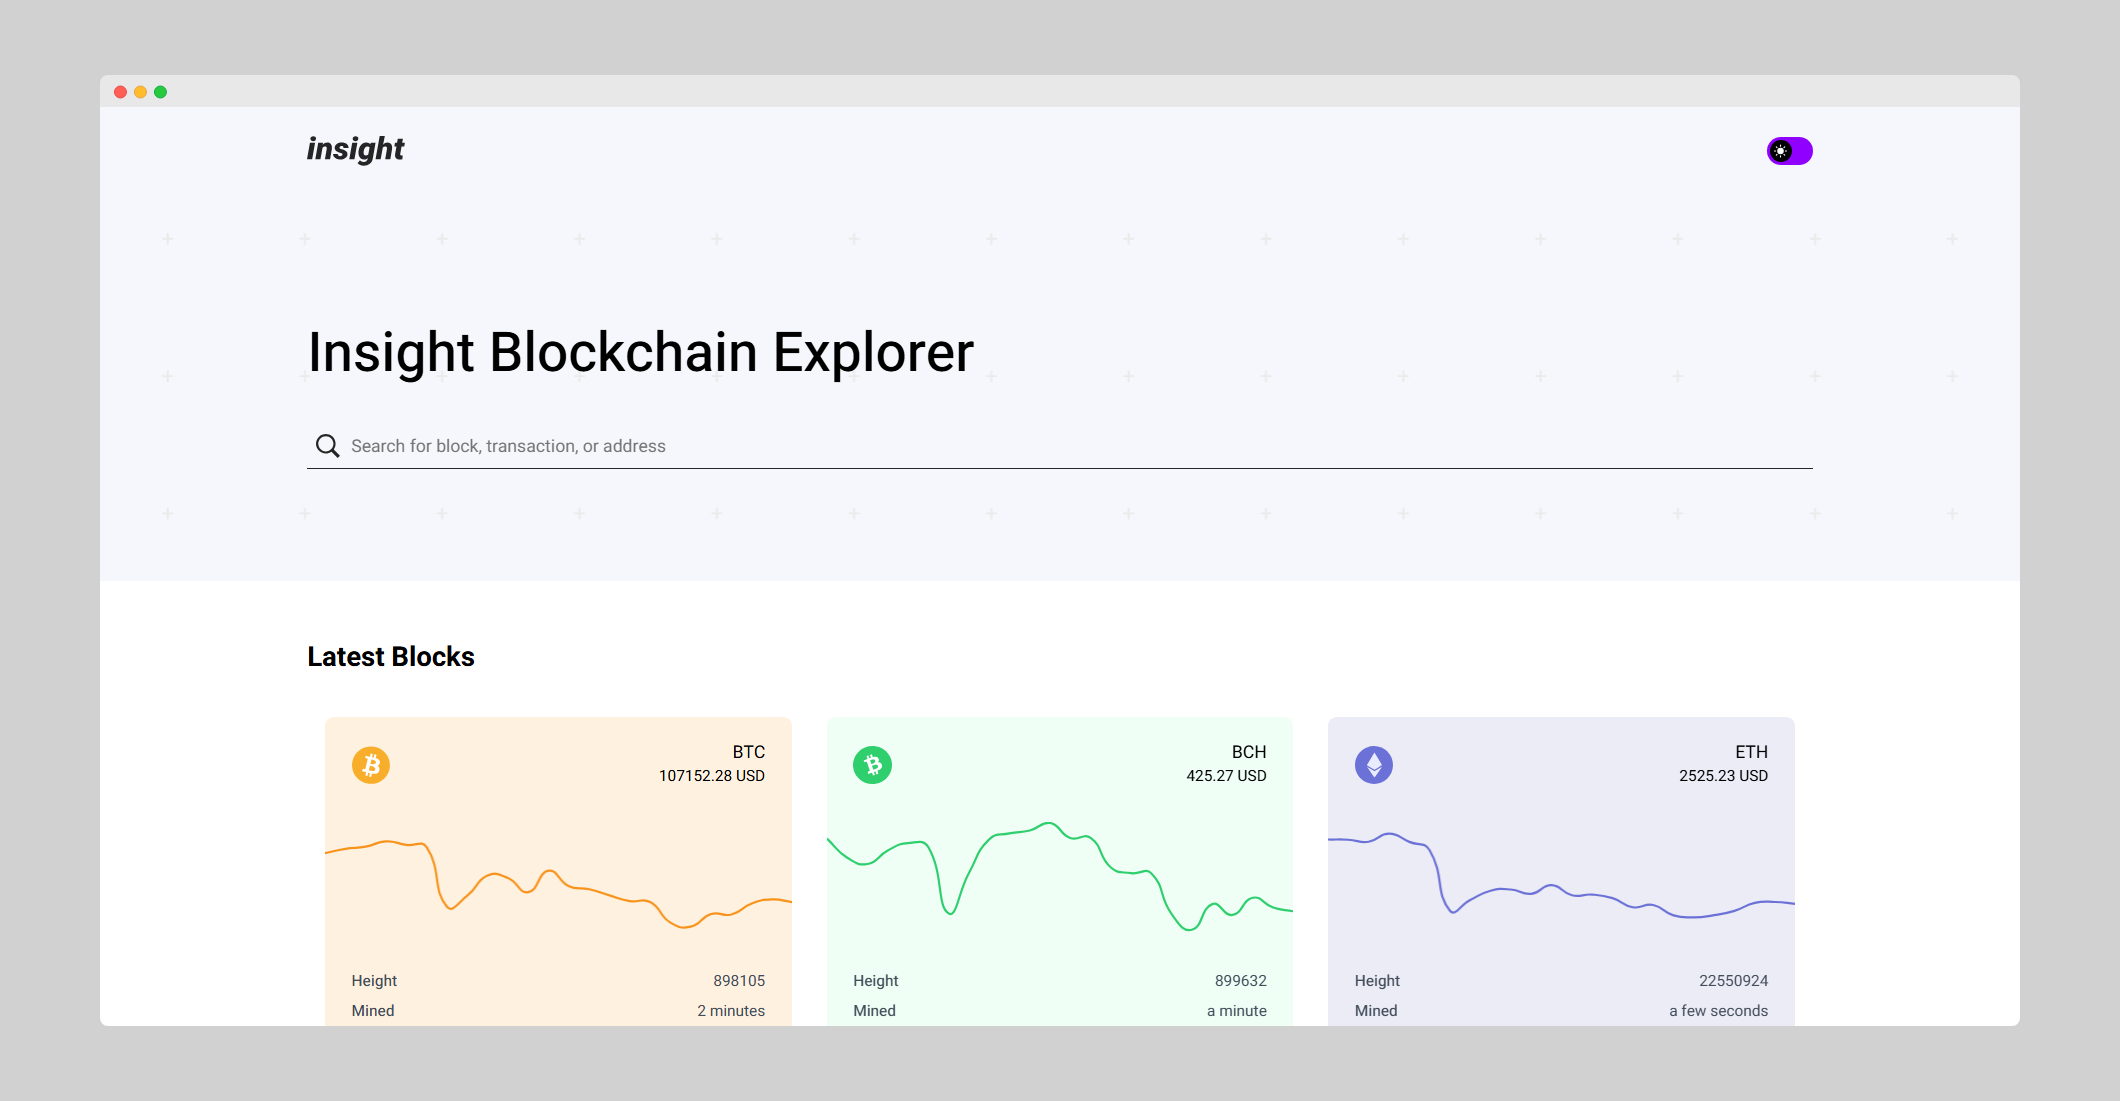
Task: Toggle the dark mode switch
Action: [1790, 151]
